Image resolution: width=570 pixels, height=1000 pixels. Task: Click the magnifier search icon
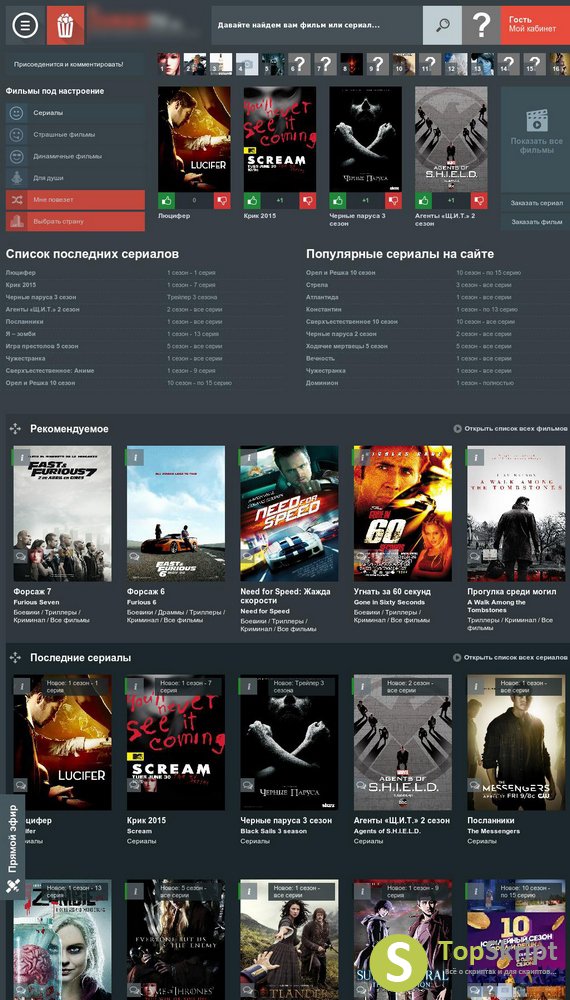[442, 25]
